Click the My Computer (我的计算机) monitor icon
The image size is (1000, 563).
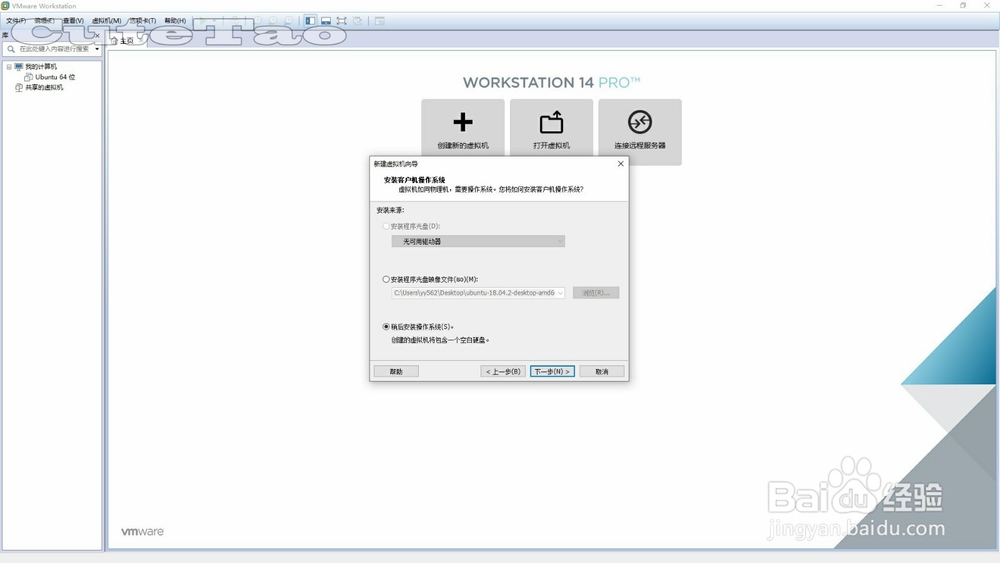pos(18,66)
